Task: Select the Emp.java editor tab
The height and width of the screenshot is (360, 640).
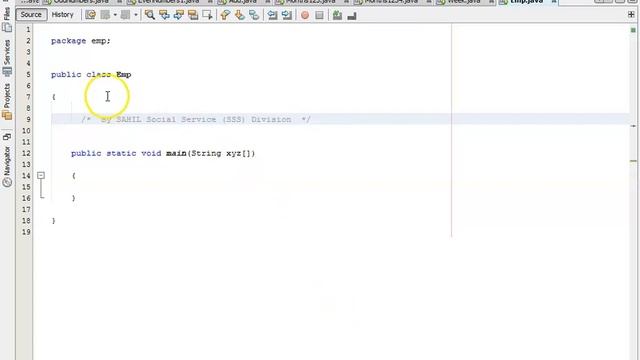Action: [528, 2]
